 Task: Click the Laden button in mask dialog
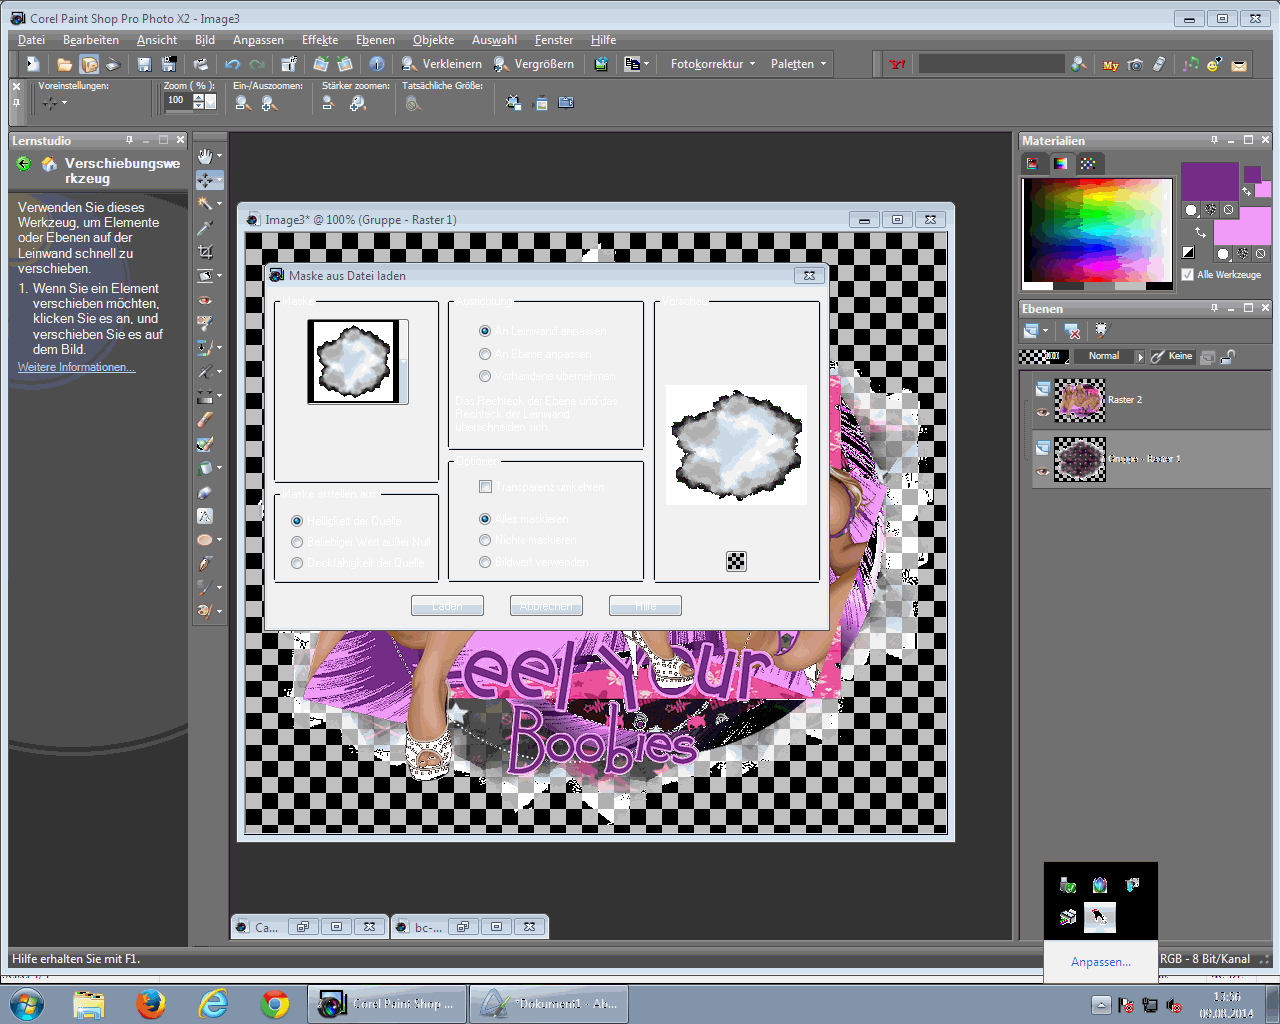[x=447, y=606]
